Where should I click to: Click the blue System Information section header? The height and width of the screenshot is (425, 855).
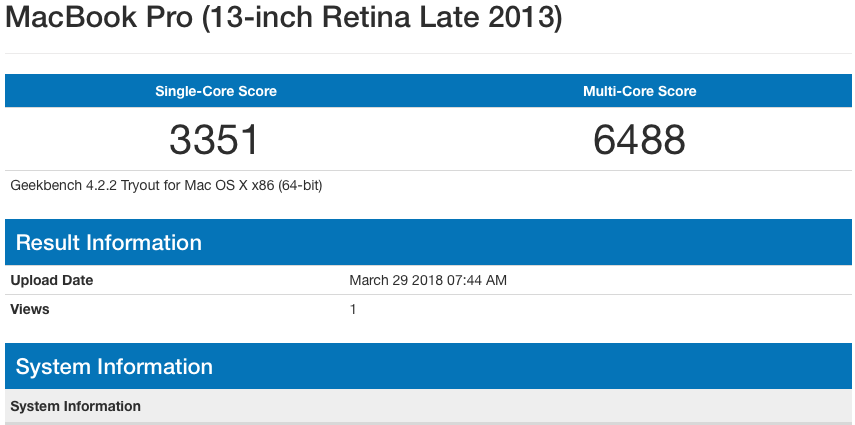tap(114, 367)
